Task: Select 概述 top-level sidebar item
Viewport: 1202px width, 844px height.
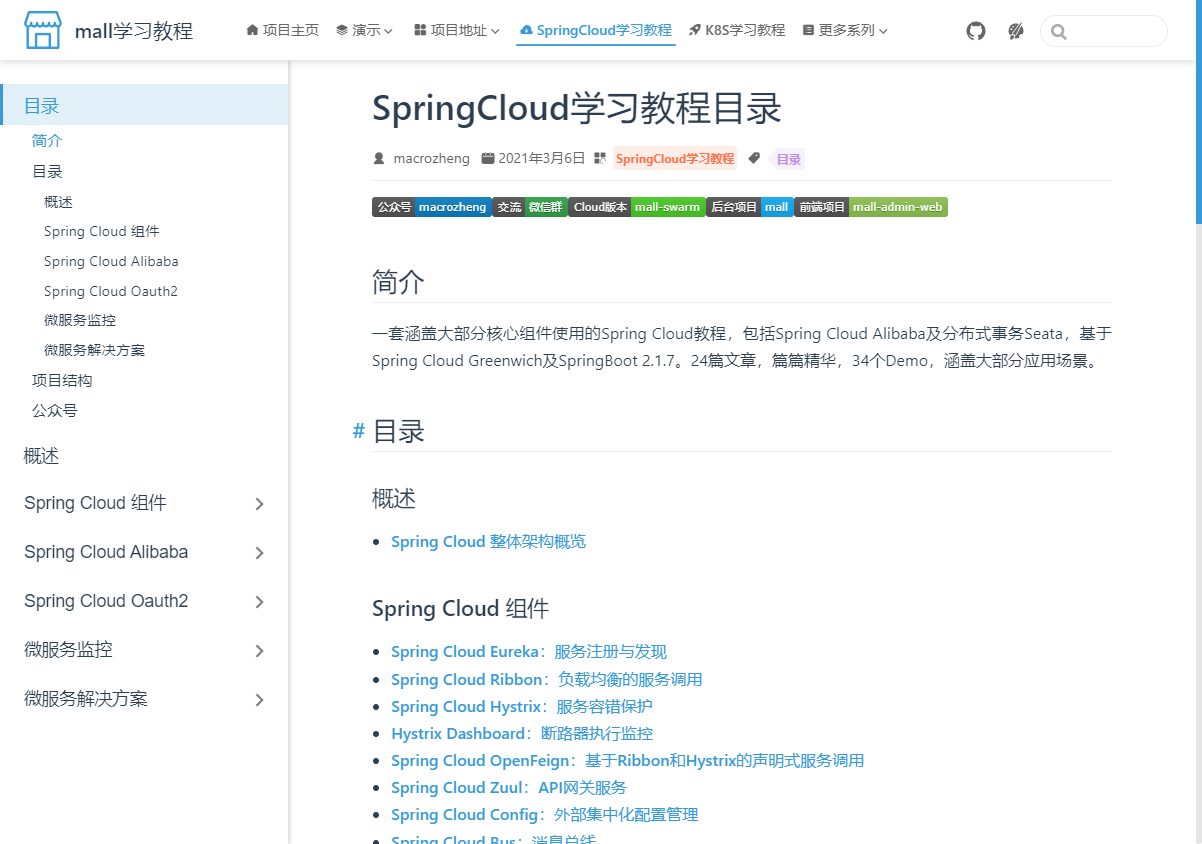Action: point(42,456)
